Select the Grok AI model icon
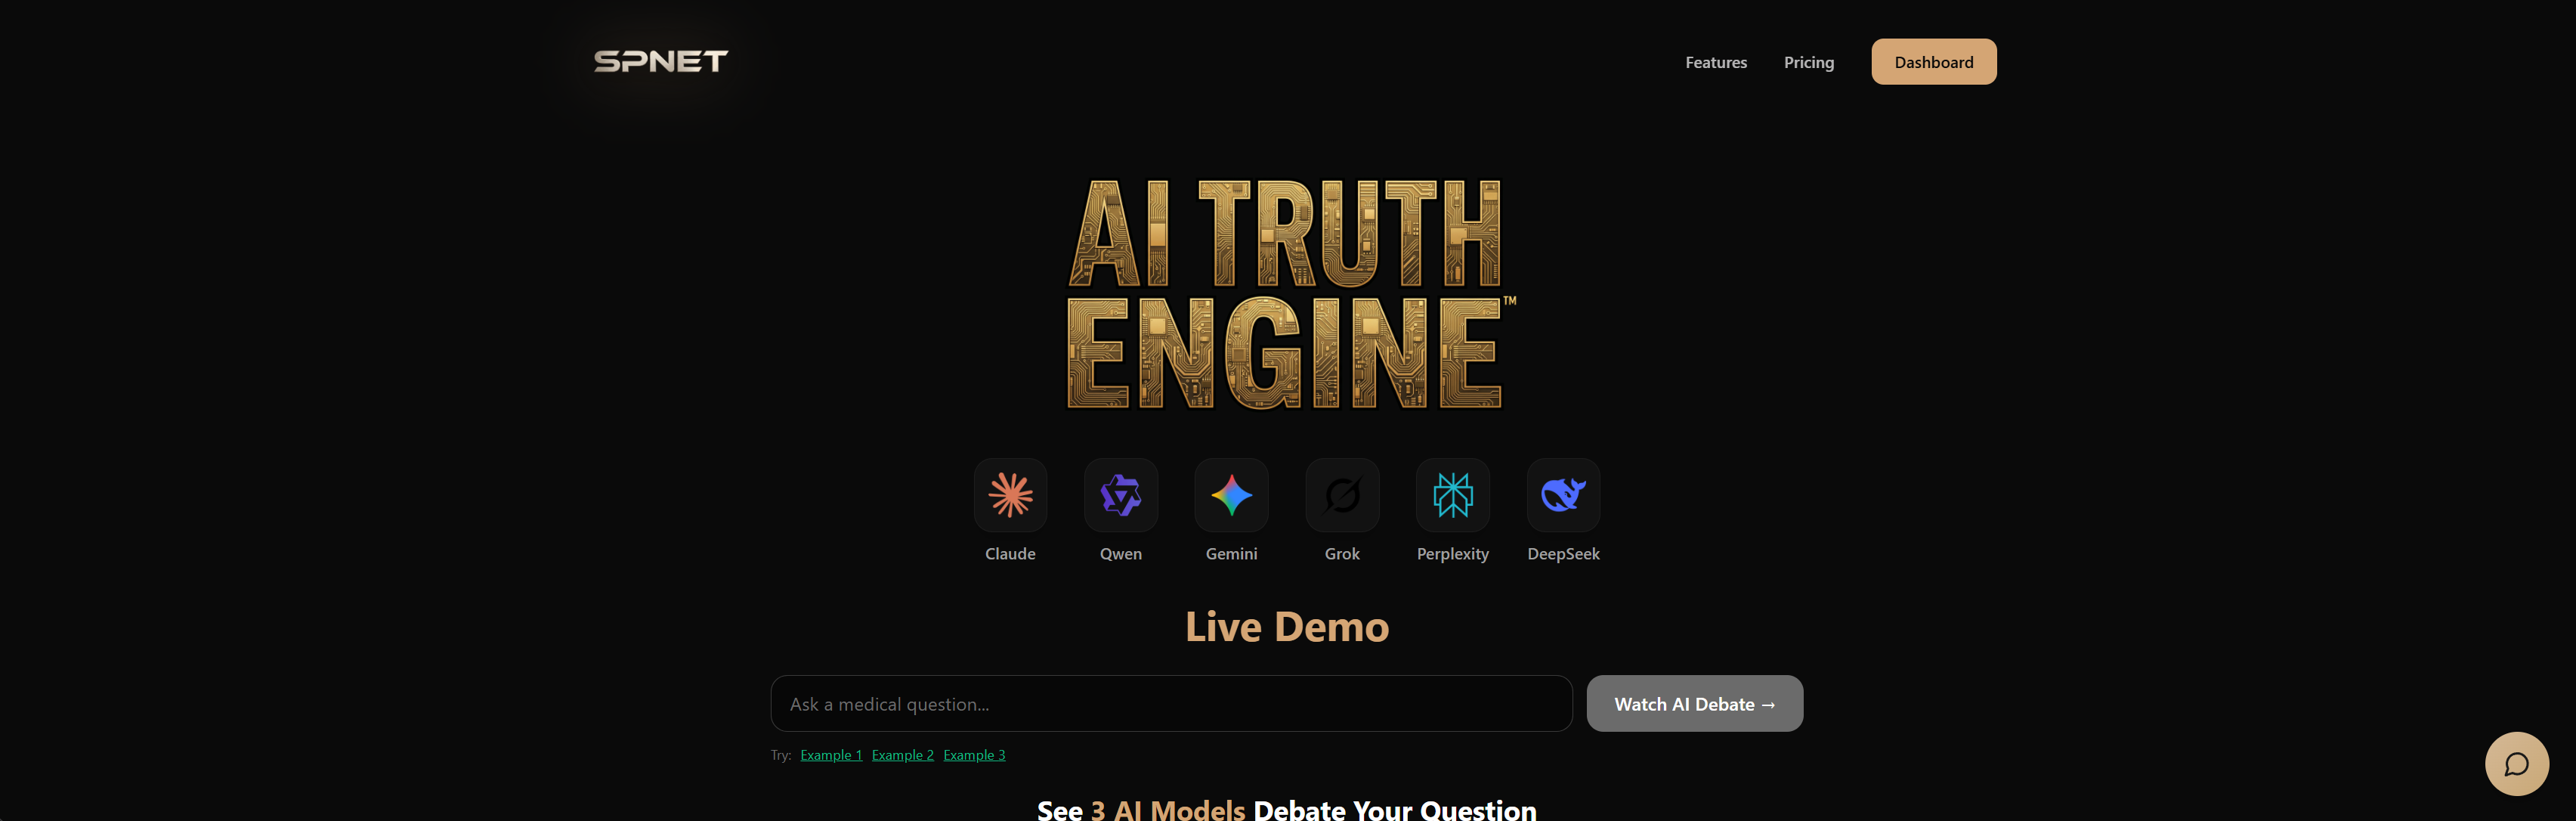This screenshot has width=2576, height=821. pos(1342,494)
